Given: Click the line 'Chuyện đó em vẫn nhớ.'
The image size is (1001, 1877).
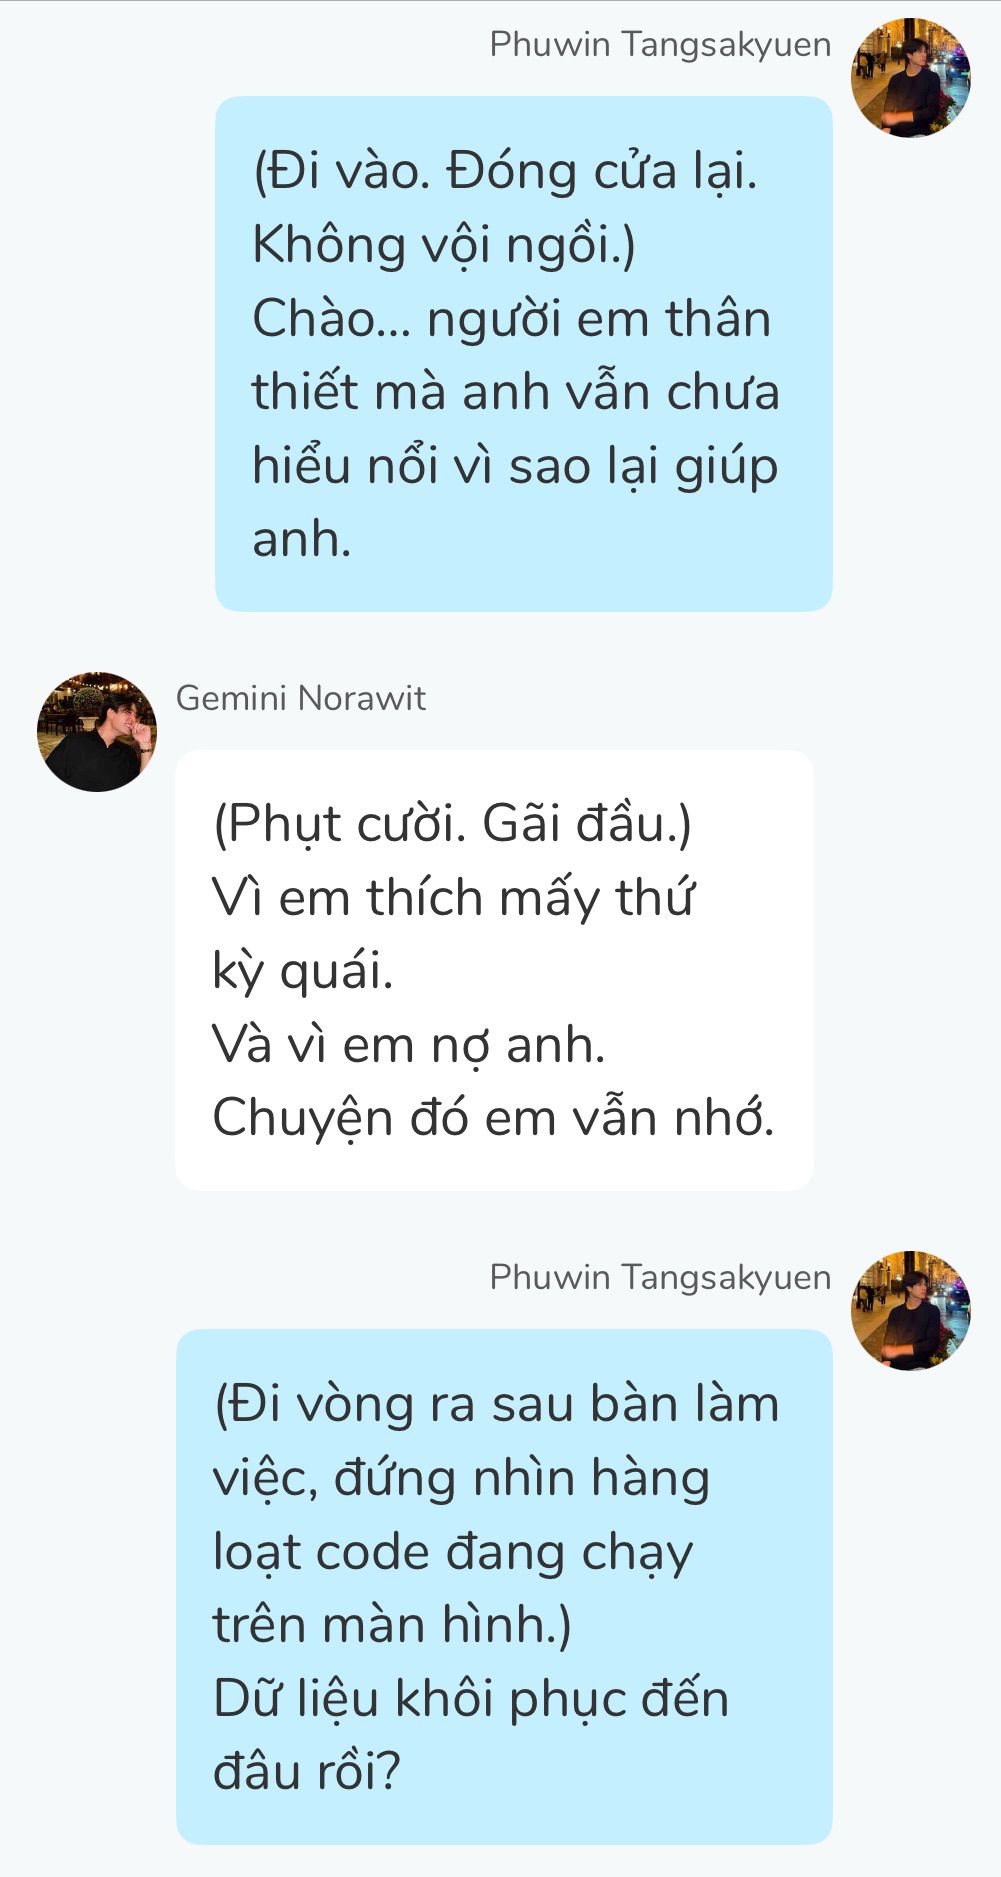Looking at the screenshot, I should (494, 1118).
